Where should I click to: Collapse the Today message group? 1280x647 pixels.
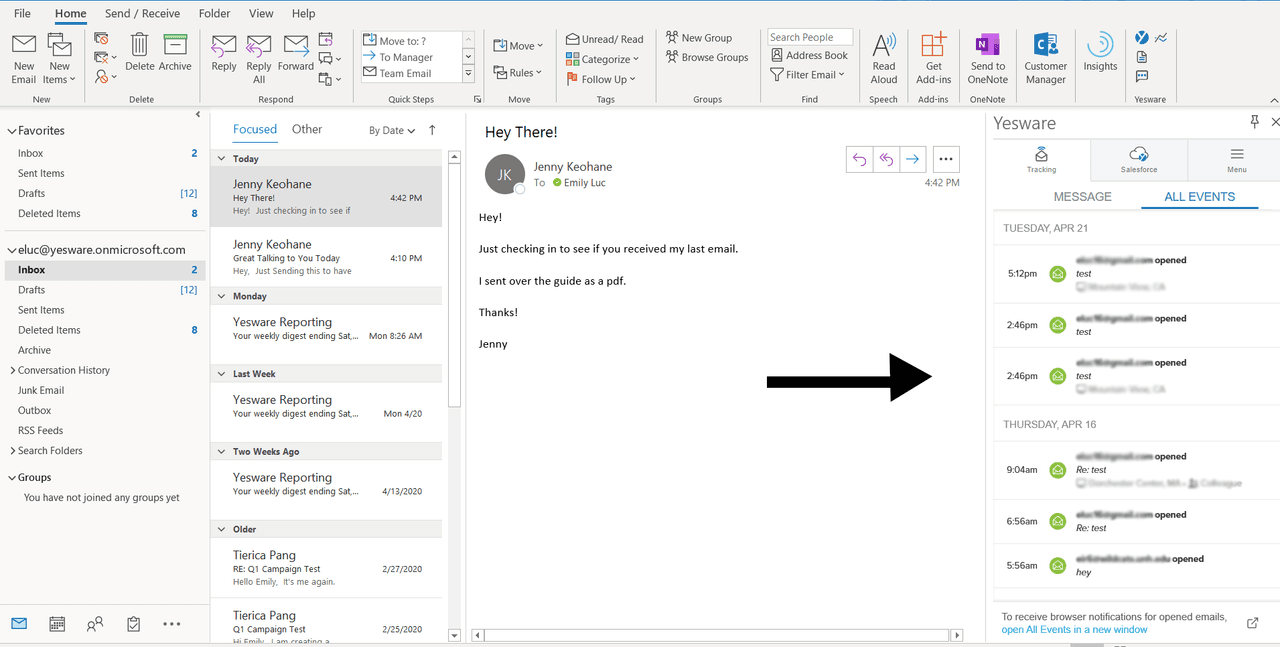222,159
